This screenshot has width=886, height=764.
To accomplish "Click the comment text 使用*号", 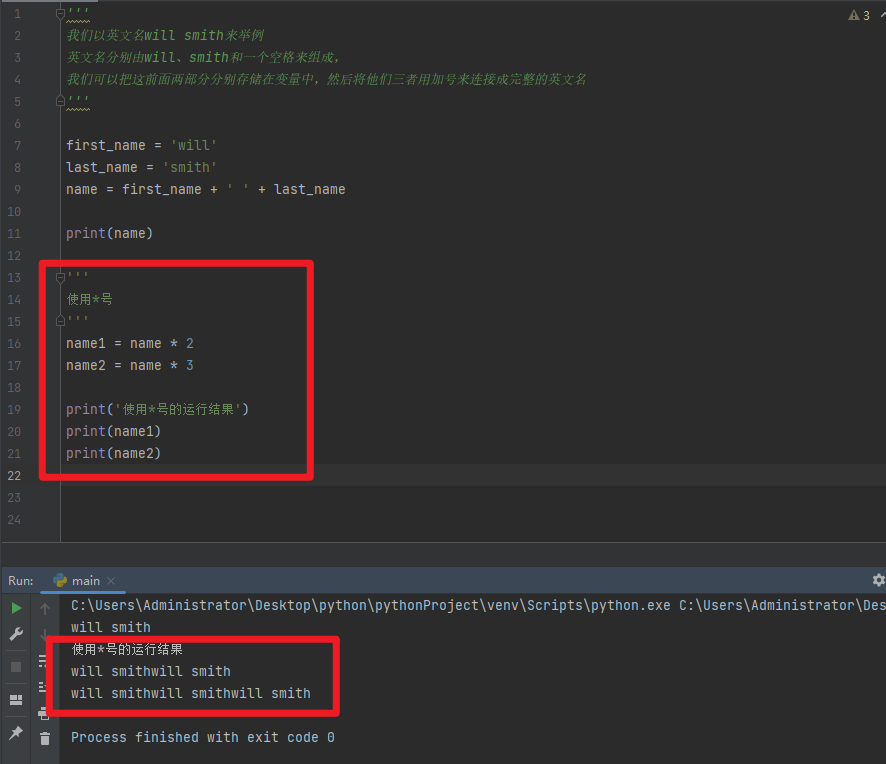I will pos(90,299).
